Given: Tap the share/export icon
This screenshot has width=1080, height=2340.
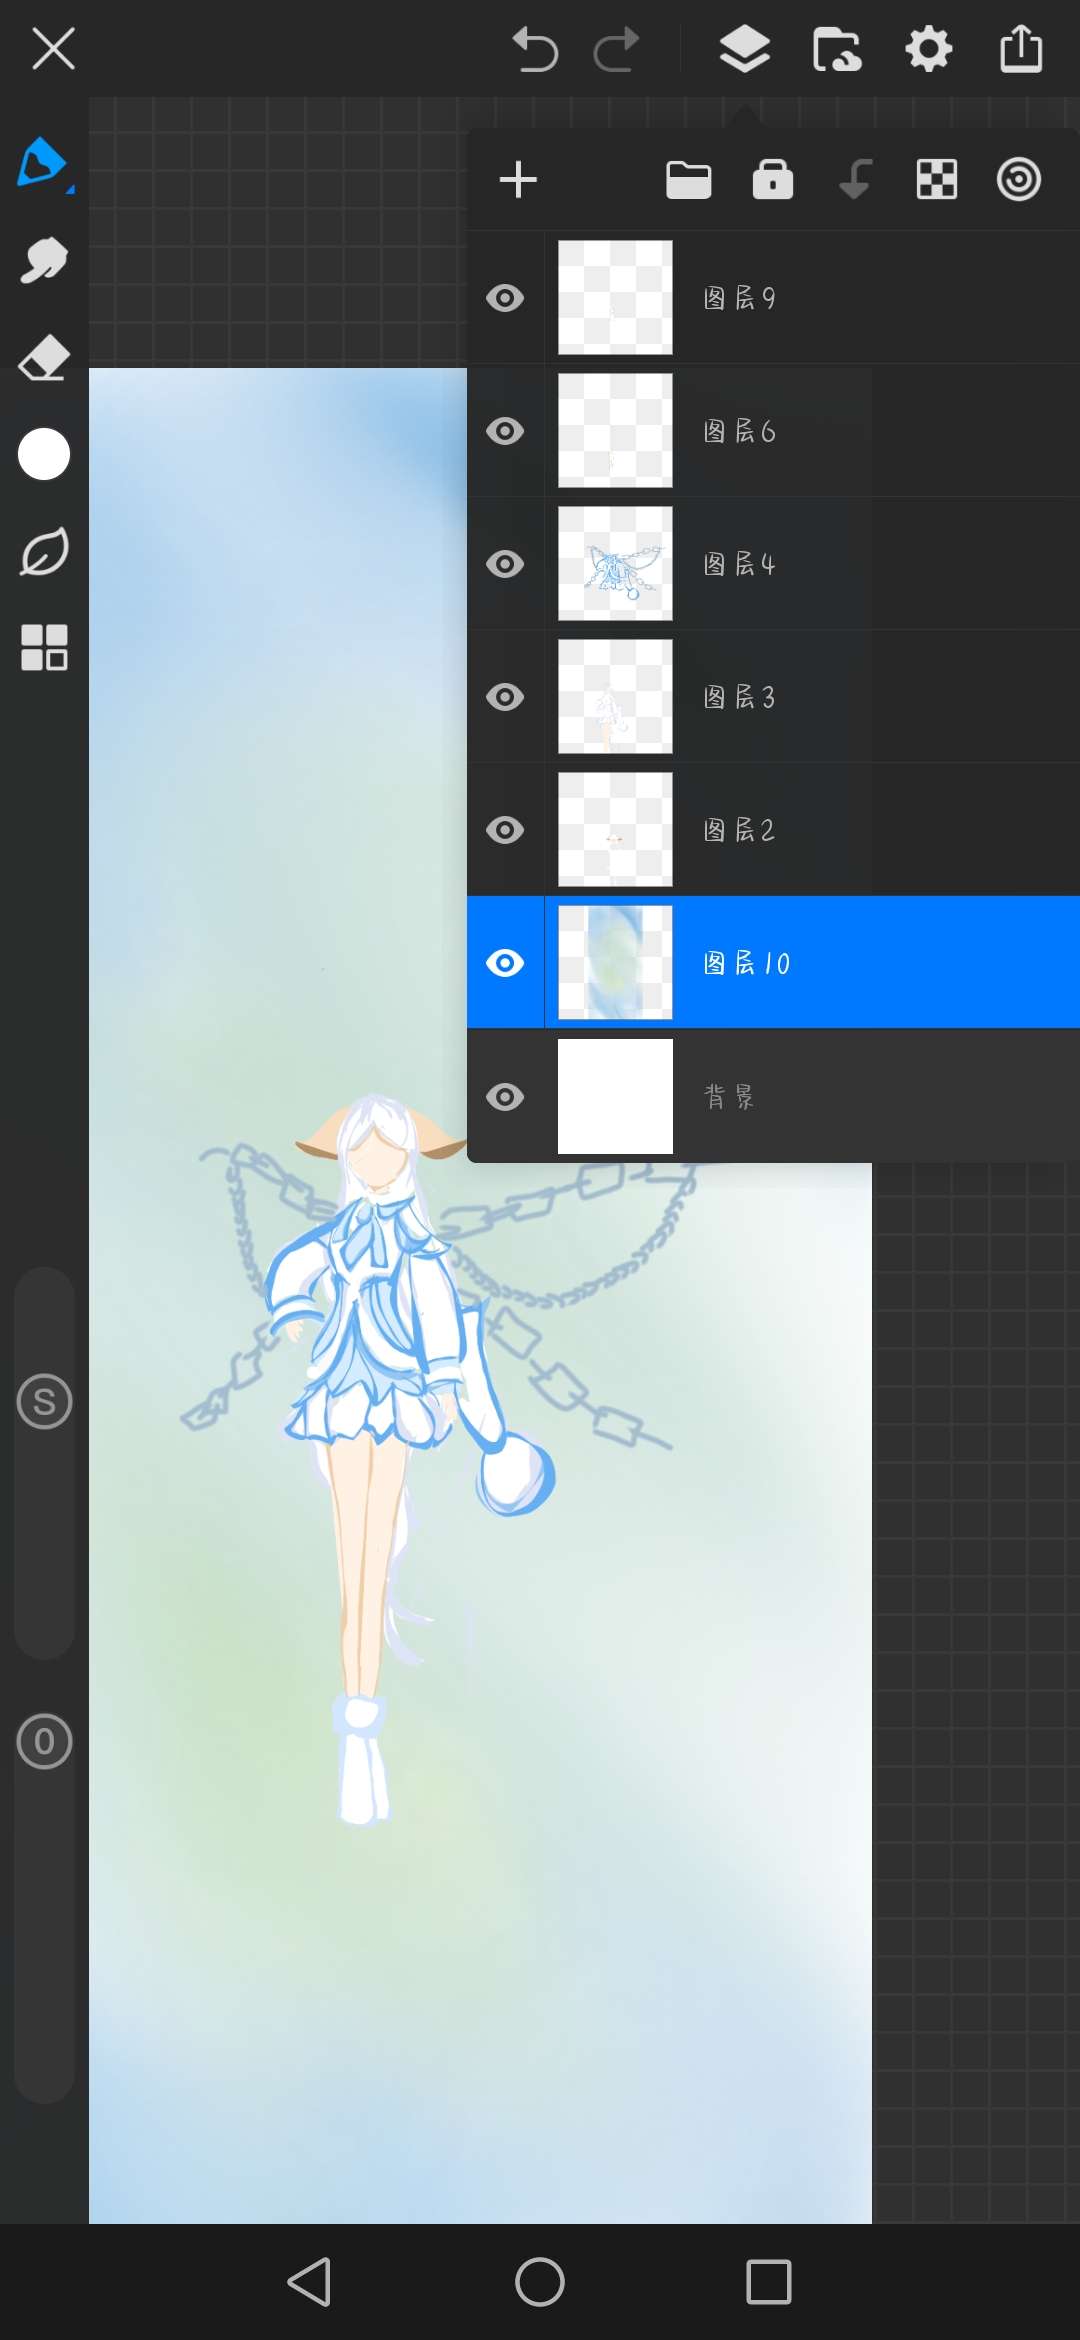Looking at the screenshot, I should [x=1021, y=48].
